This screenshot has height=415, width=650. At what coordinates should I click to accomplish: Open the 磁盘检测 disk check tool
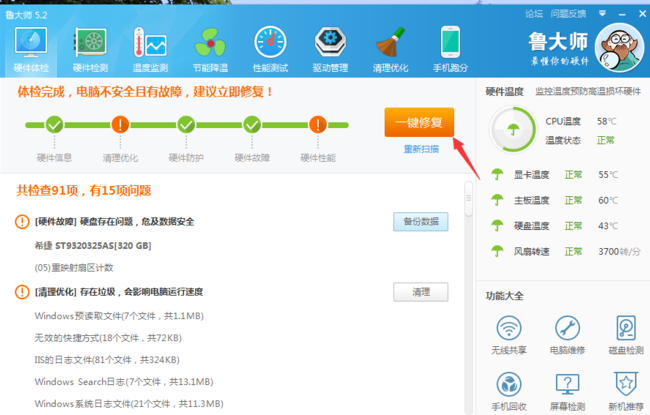tap(626, 336)
